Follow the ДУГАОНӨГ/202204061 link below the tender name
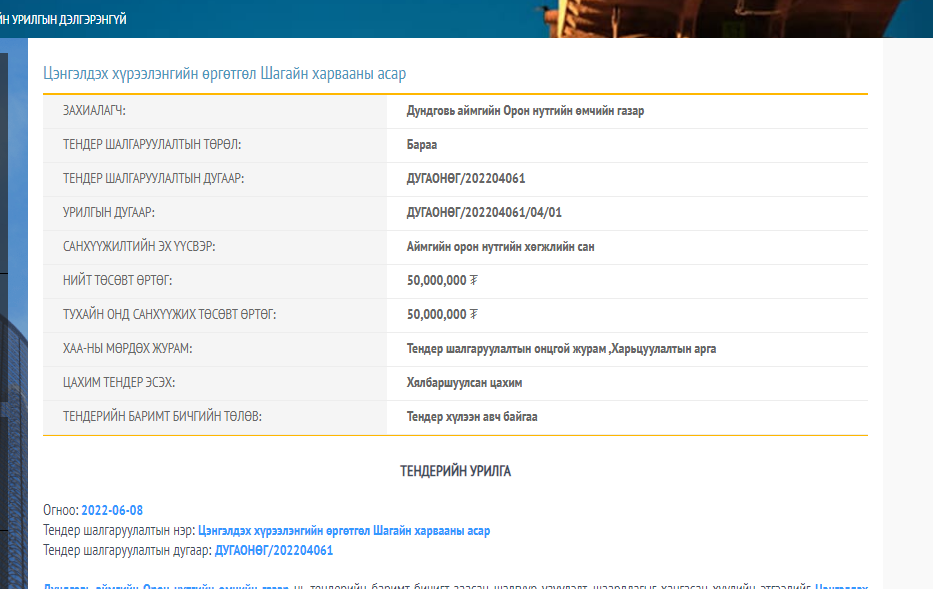Viewport: 933px width, 589px height. click(273, 550)
